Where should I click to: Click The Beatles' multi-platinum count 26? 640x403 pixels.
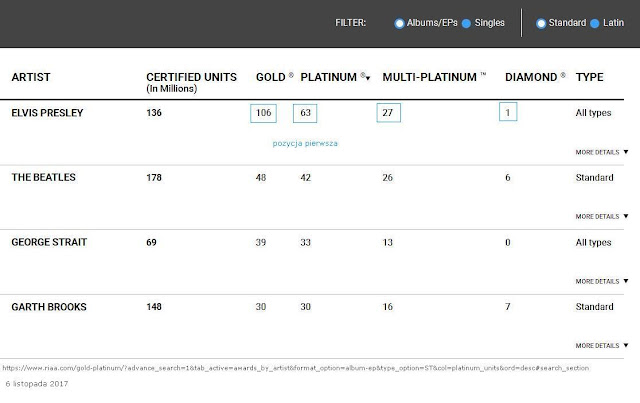pyautogui.click(x=388, y=178)
